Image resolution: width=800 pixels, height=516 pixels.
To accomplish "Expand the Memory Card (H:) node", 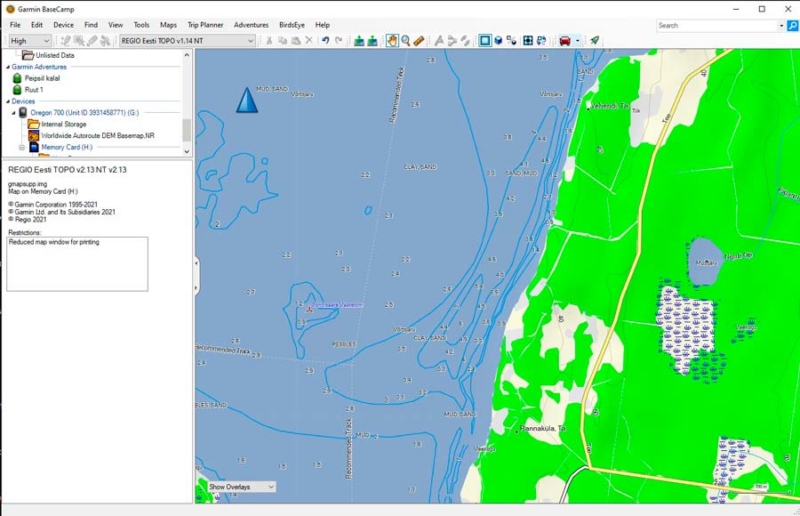I will pyautogui.click(x=22, y=148).
